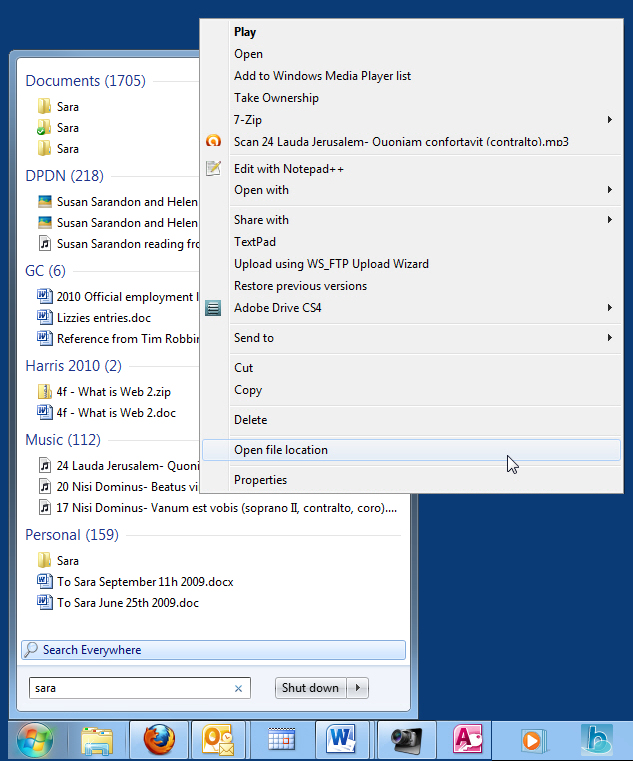The height and width of the screenshot is (761, 633).
Task: Open the camera capture app on the taskbar
Action: 407,741
